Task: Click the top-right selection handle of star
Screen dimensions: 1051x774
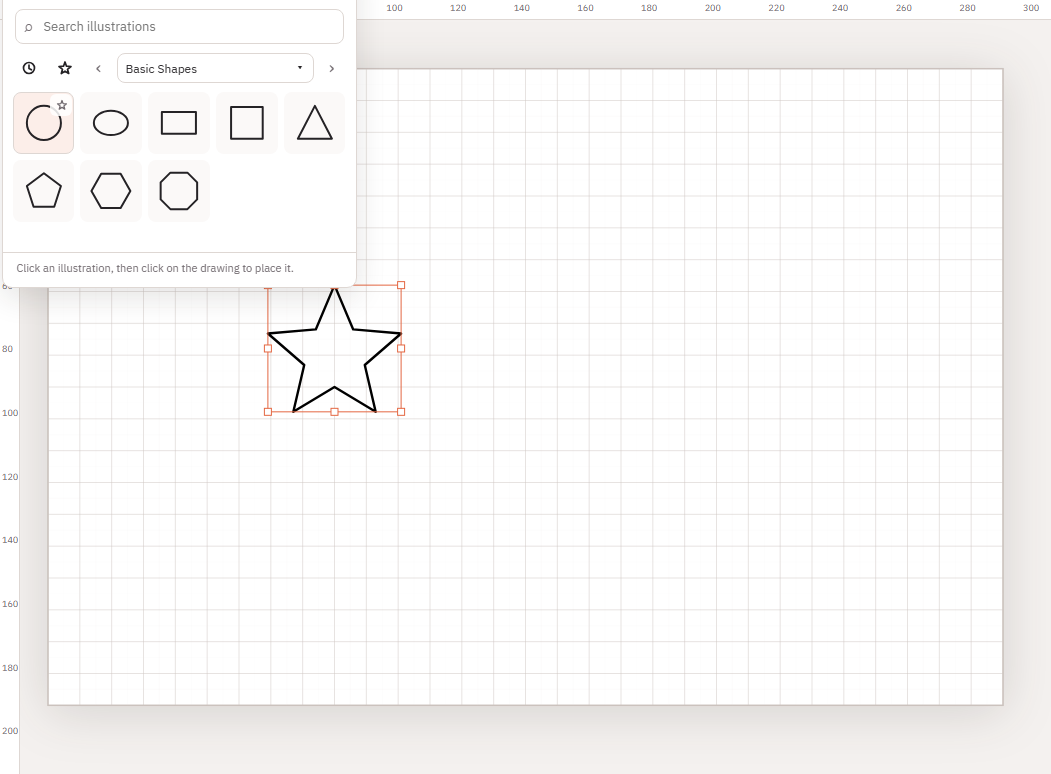Action: (x=401, y=285)
